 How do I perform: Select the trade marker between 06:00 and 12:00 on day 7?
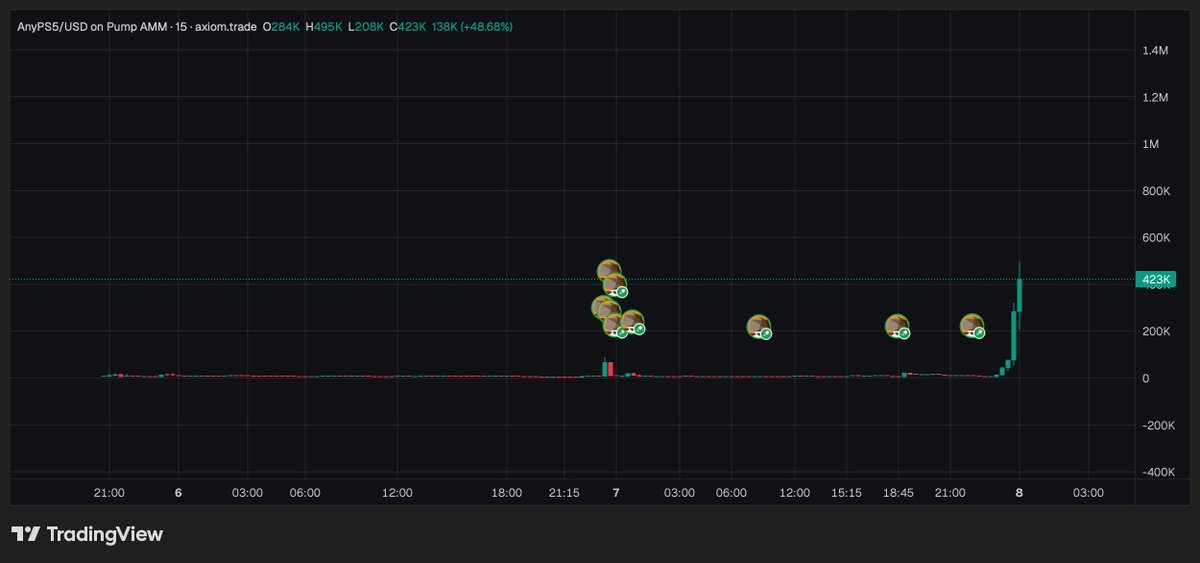[x=759, y=327]
